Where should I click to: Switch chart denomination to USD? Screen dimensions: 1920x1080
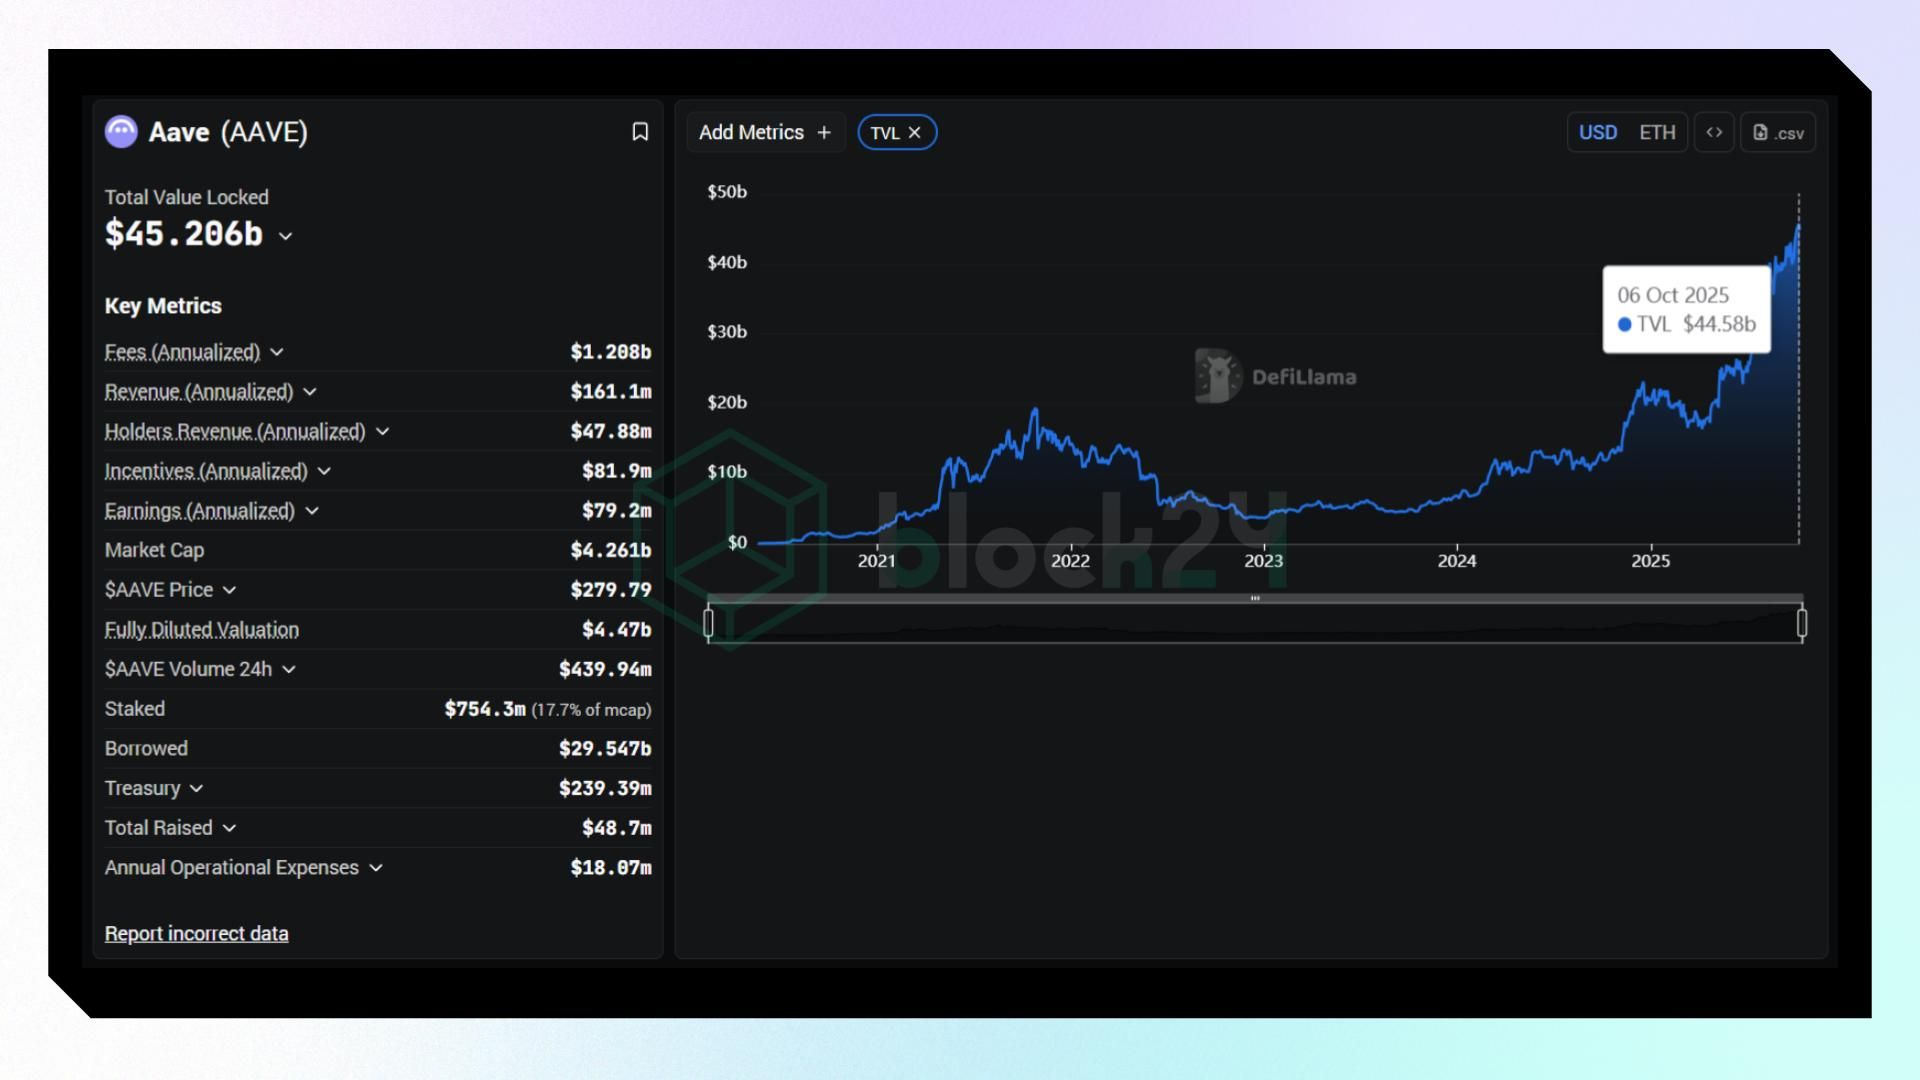tap(1597, 132)
